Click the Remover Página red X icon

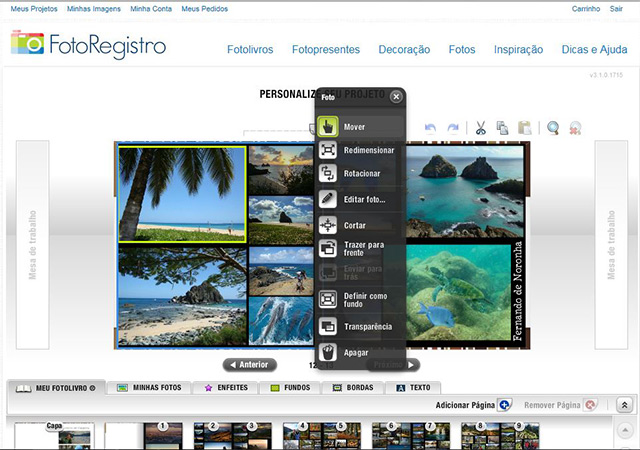590,405
